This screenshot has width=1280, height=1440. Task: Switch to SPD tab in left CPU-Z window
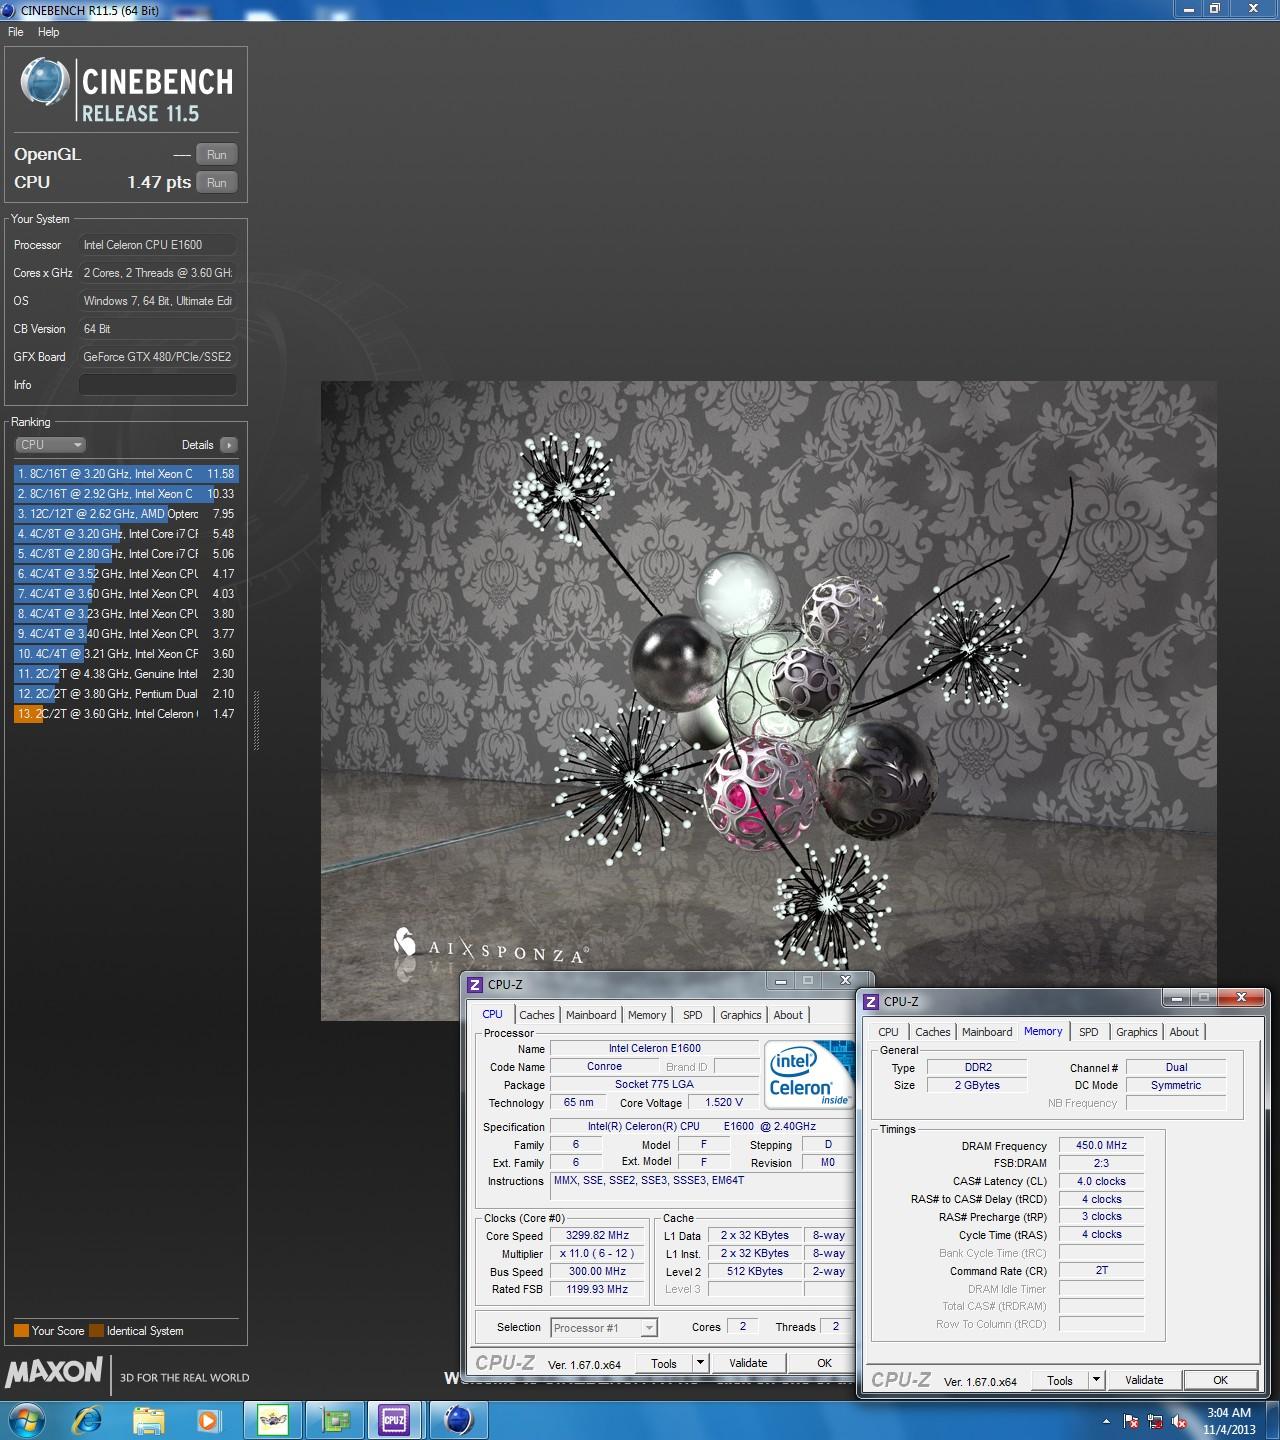tap(693, 1015)
